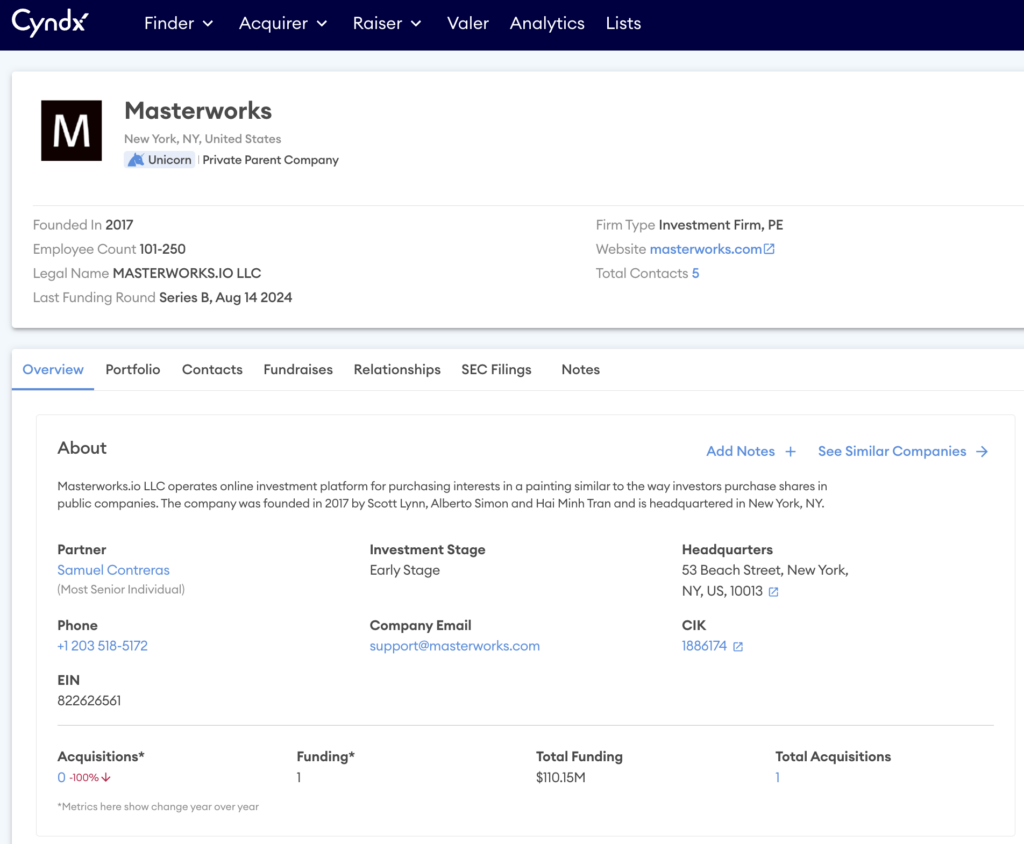Click Total Funding value $110.15M

coord(560,777)
